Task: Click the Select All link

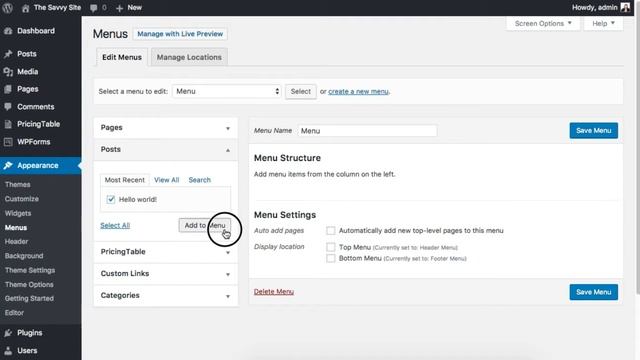Action: point(115,225)
